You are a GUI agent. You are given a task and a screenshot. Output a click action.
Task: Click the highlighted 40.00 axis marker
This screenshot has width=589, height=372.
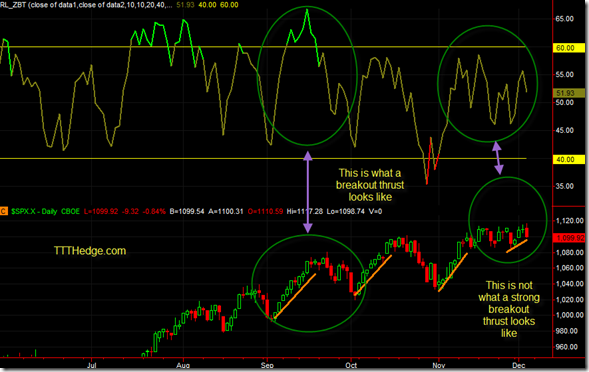569,159
